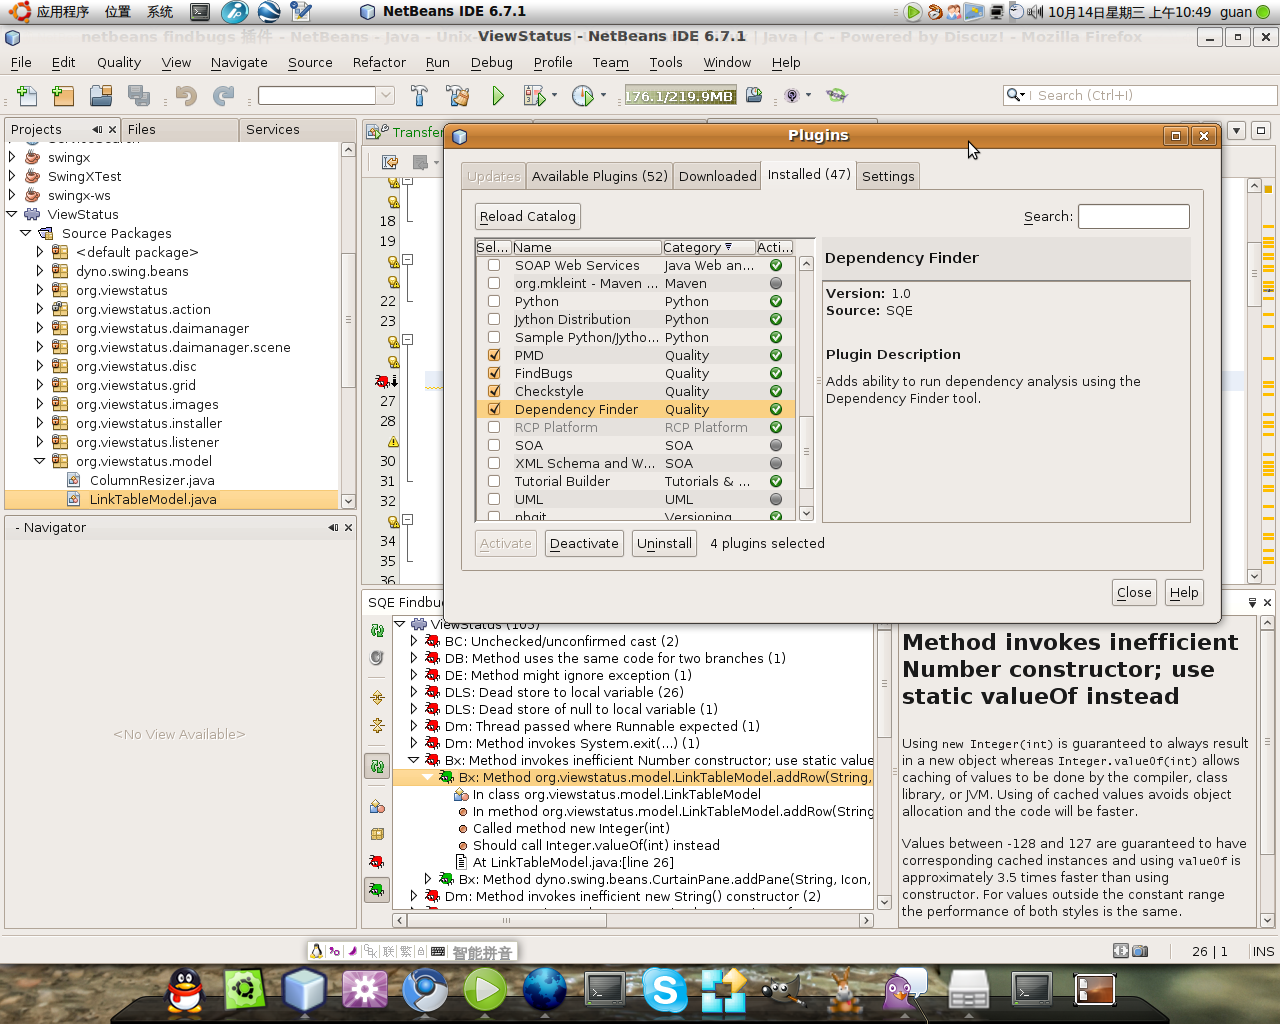Click the Reload Catalog button
This screenshot has height=1024, width=1280.
528,216
